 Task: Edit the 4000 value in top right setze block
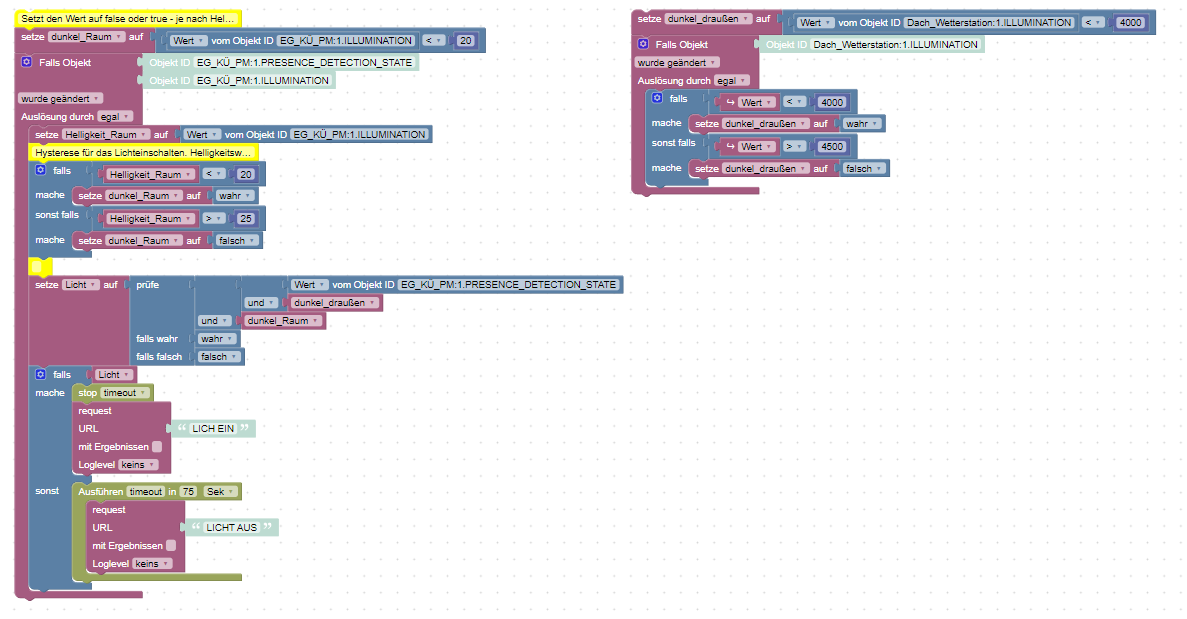(1130, 23)
